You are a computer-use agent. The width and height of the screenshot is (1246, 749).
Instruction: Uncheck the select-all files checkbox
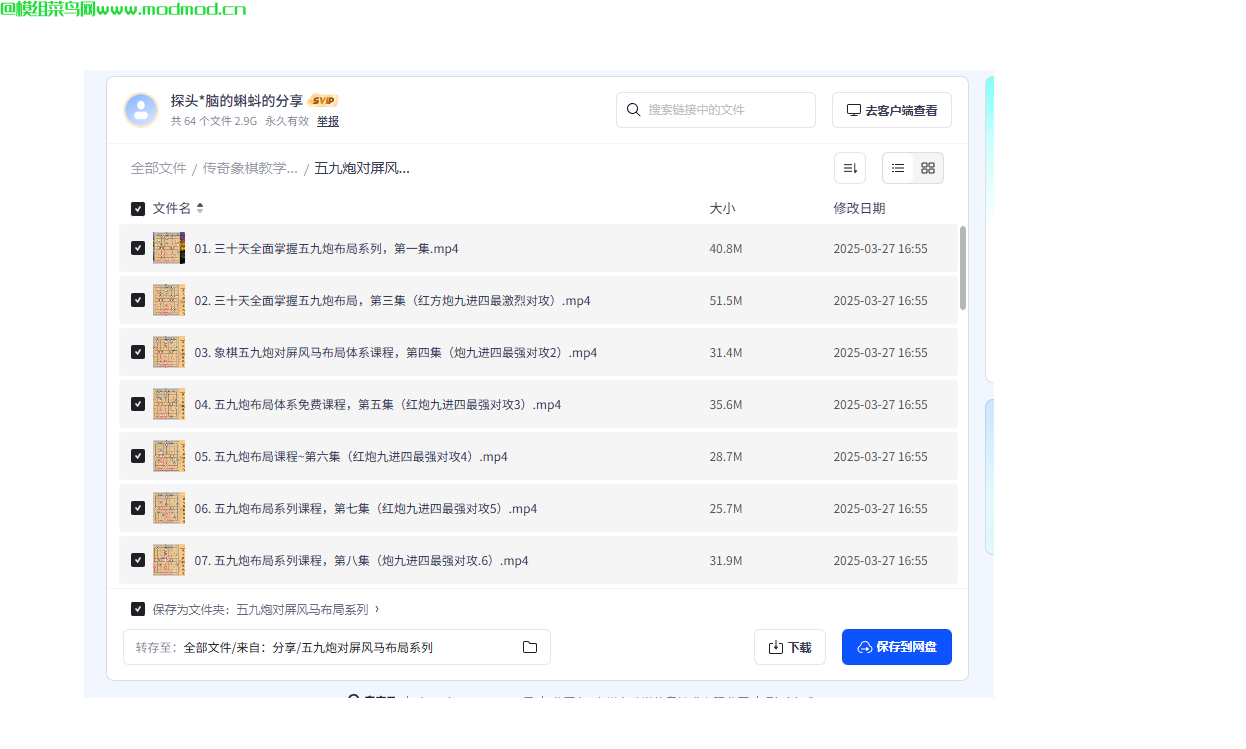pos(138,208)
